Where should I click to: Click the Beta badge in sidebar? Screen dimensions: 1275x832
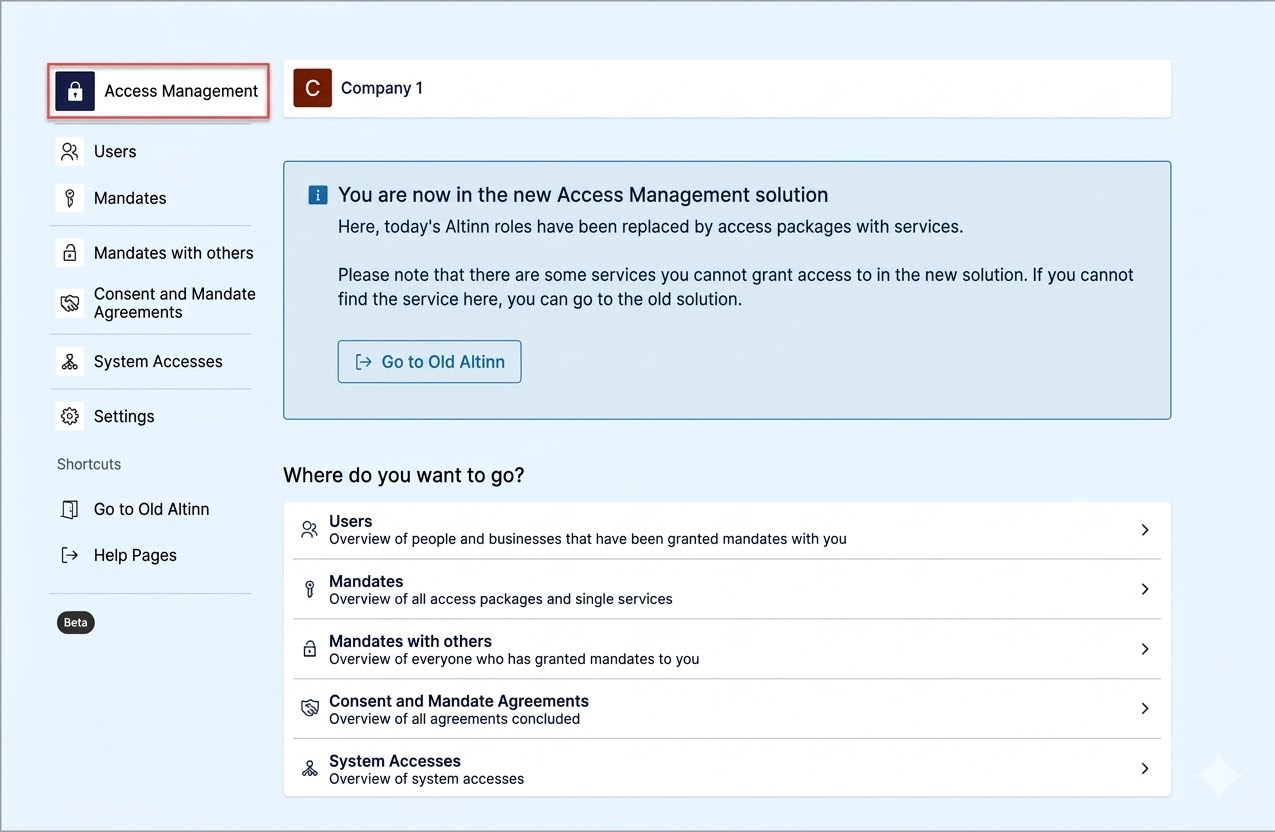pos(75,622)
